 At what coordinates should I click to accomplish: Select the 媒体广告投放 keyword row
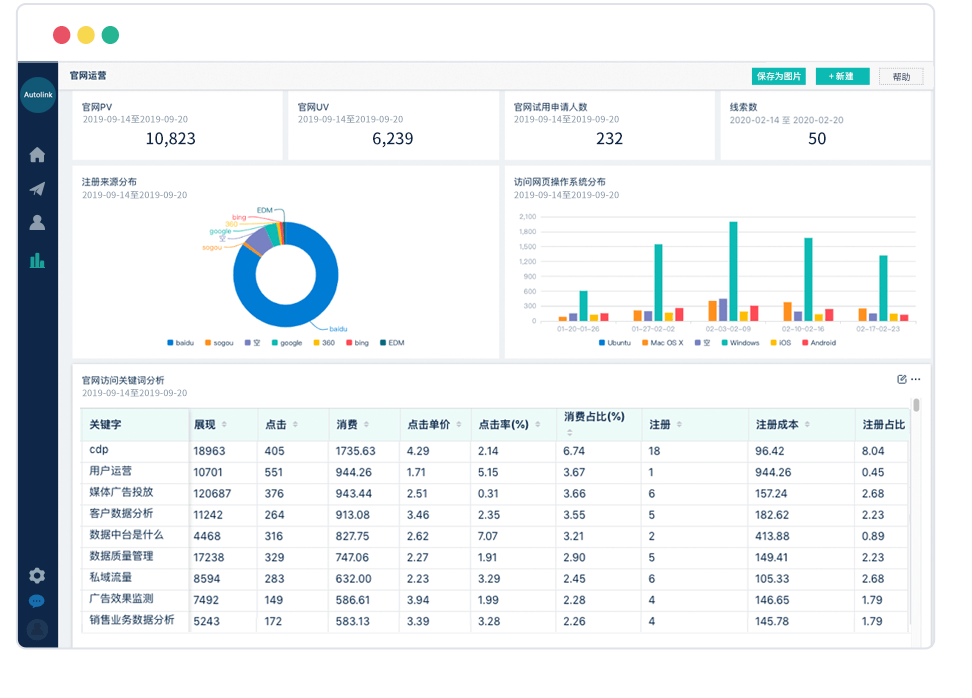pyautogui.click(x=495, y=493)
